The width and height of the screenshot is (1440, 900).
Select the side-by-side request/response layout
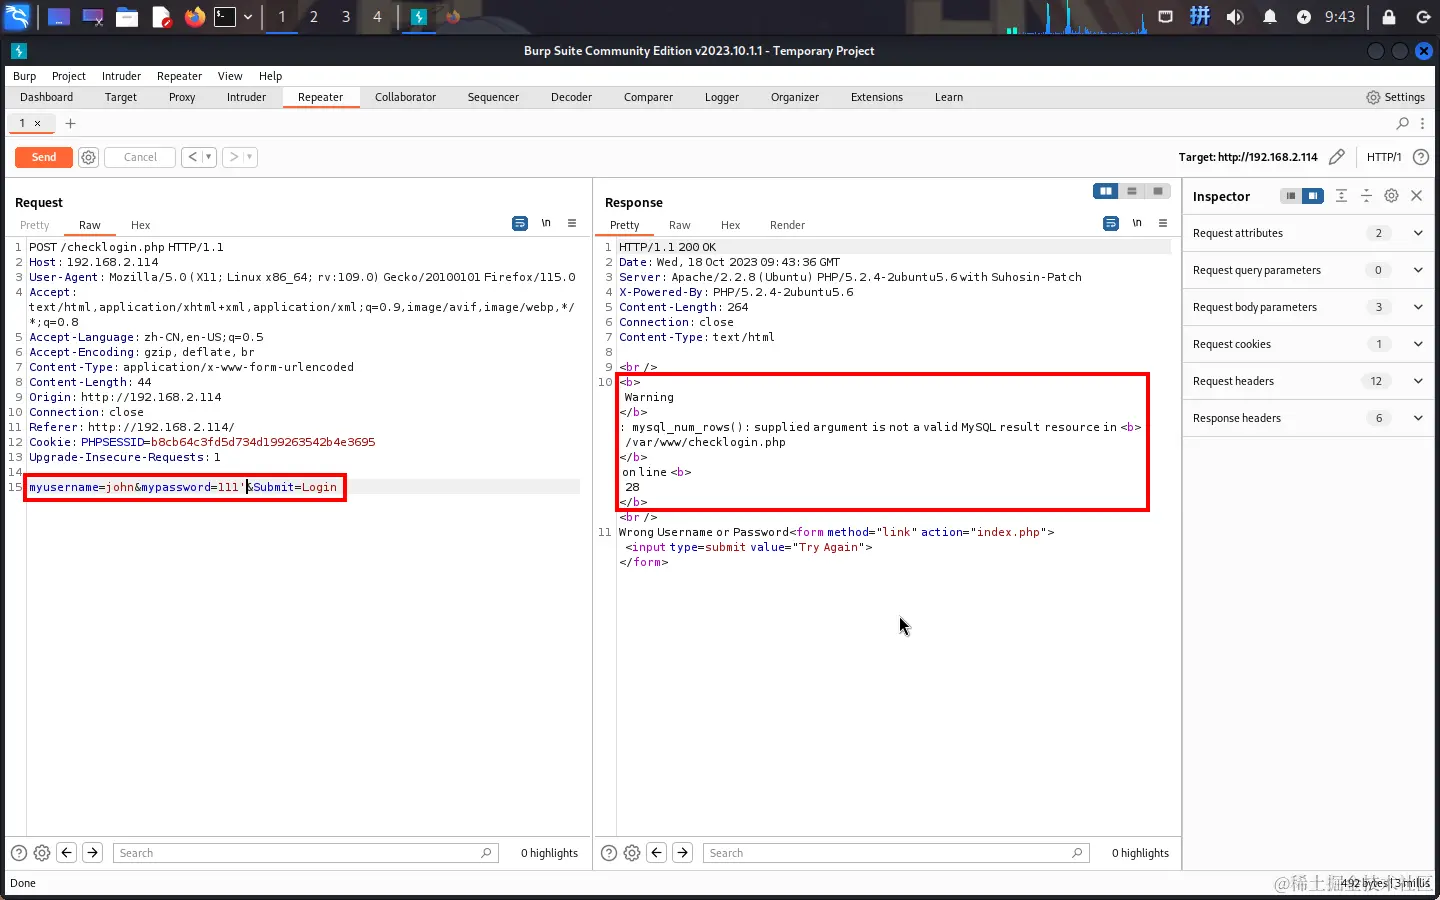[1106, 191]
